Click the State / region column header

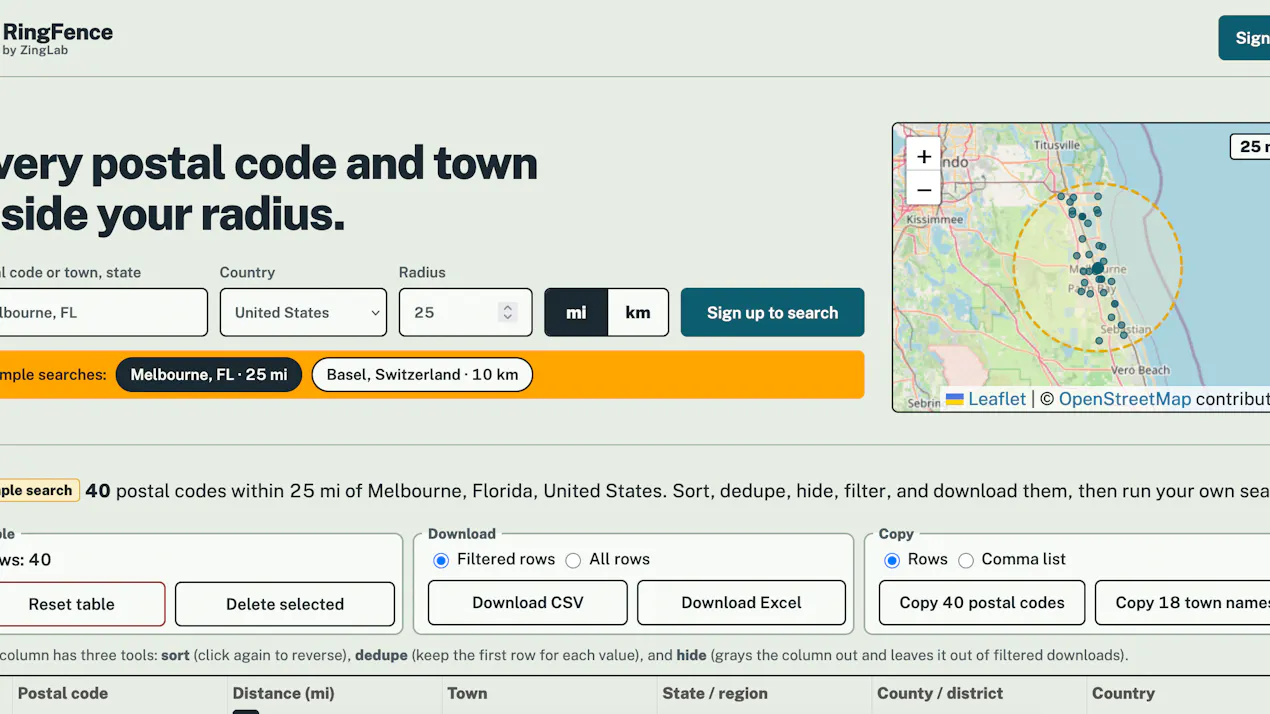click(x=715, y=693)
